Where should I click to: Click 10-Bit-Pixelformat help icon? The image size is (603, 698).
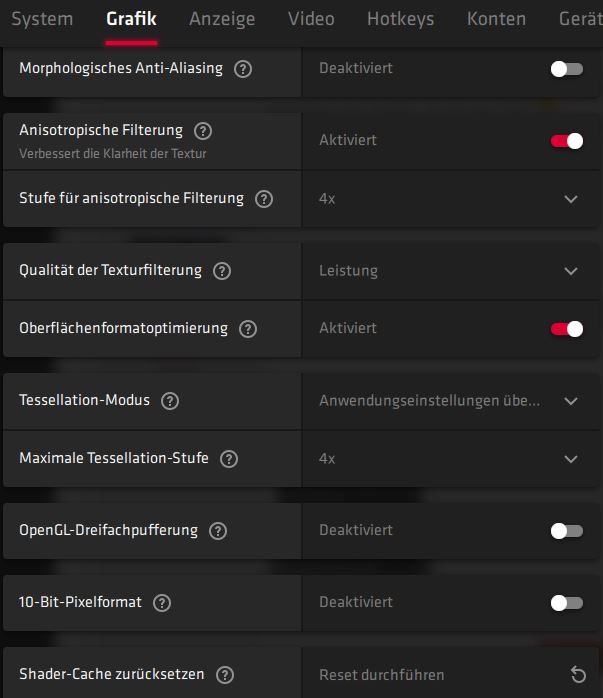pos(162,603)
